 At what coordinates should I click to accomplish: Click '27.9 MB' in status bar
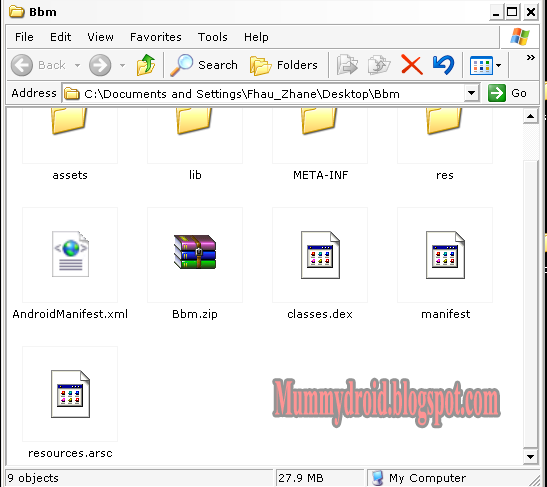301,478
